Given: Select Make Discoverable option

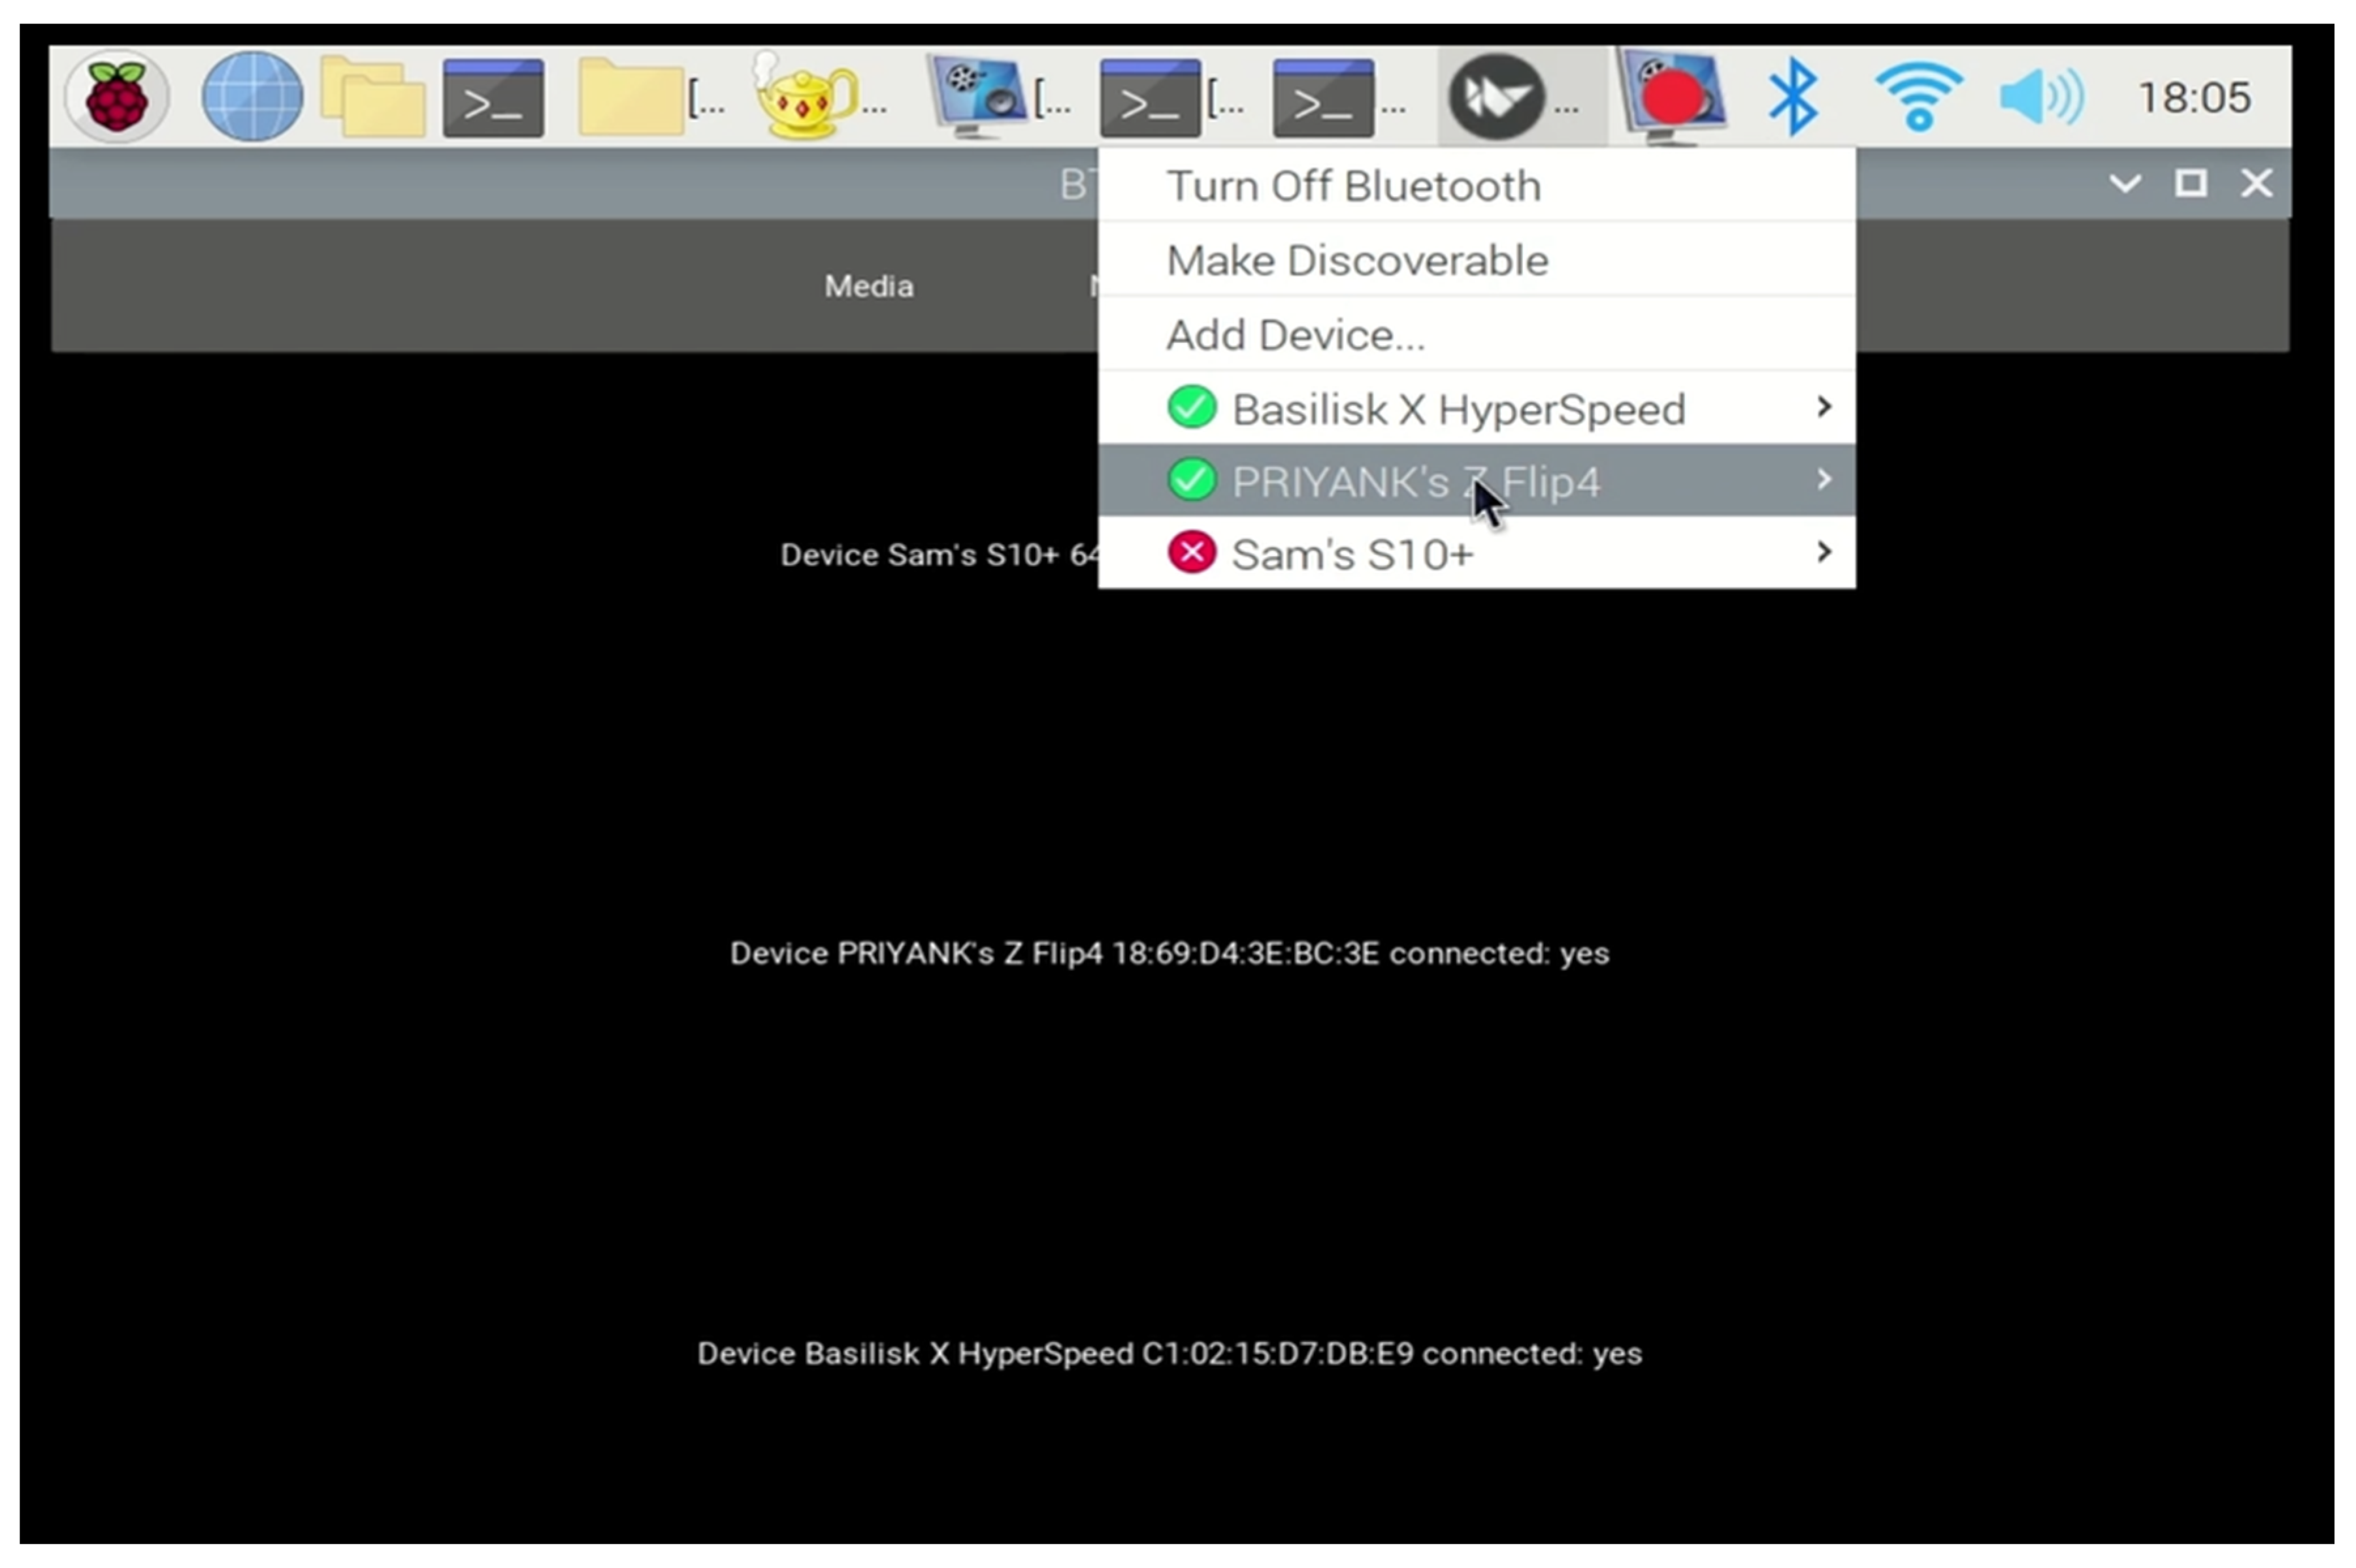Looking at the screenshot, I should click(x=1357, y=261).
